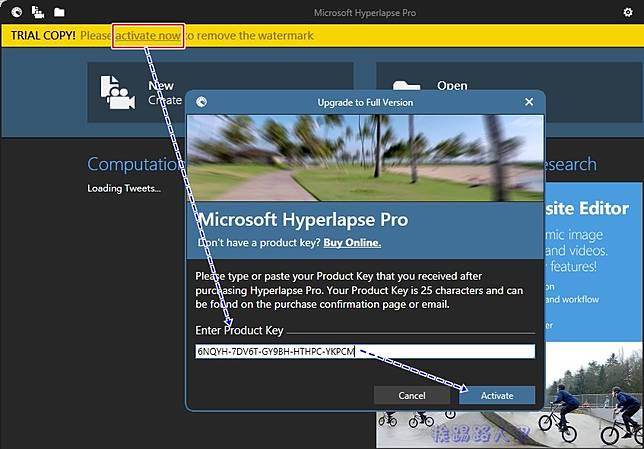Click the 'TRIAL COPY!' banner text

pos(43,36)
